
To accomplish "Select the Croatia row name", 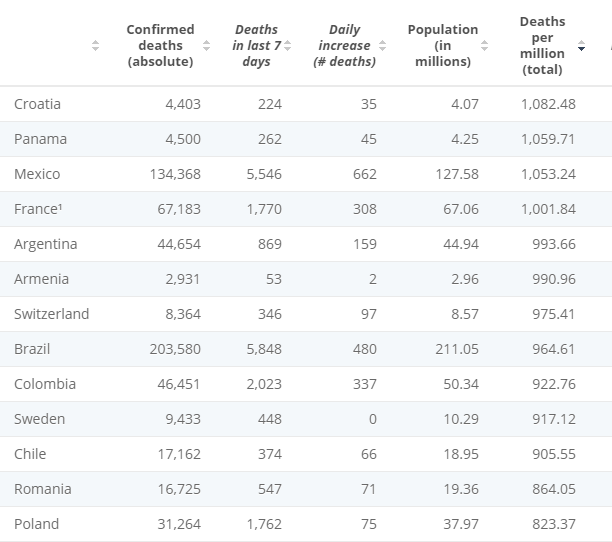I will pos(37,104).
